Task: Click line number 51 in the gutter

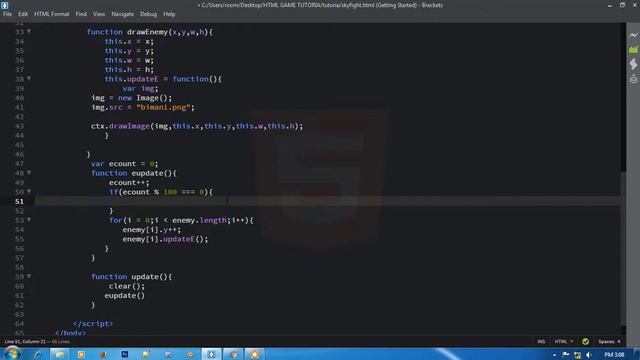Action: [19, 201]
